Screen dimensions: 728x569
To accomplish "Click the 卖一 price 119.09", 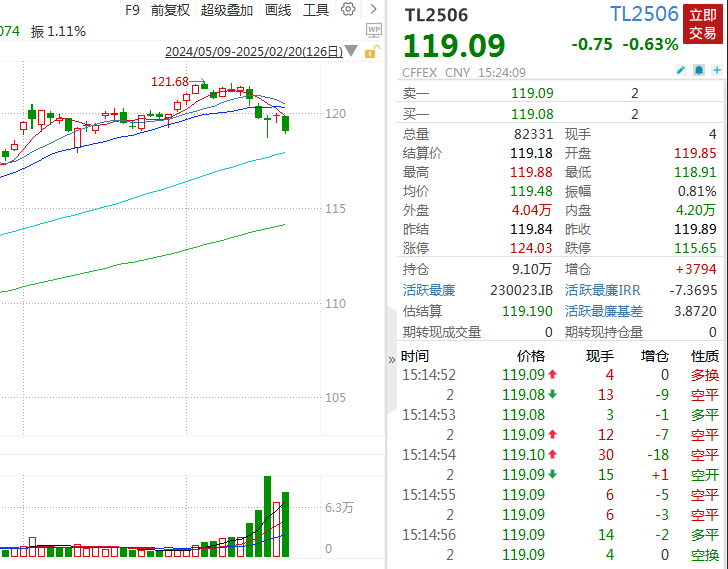I will pos(532,93).
